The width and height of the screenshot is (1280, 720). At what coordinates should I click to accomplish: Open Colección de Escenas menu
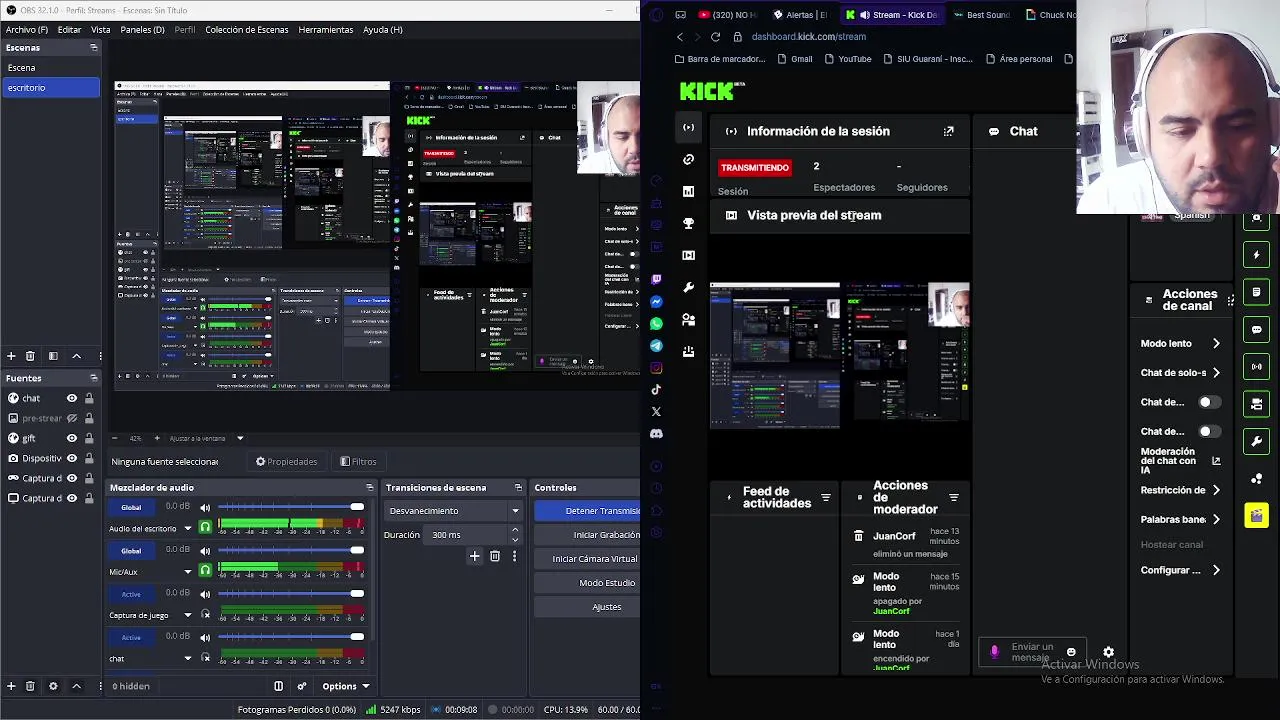pyautogui.click(x=246, y=30)
